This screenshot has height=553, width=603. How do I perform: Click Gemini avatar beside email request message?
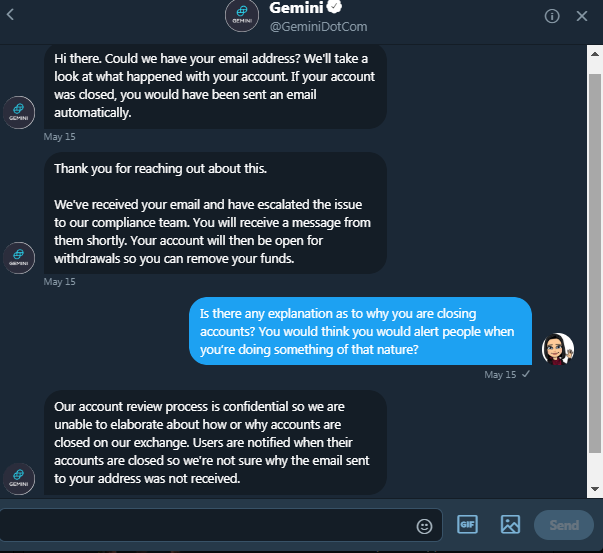tap(20, 111)
